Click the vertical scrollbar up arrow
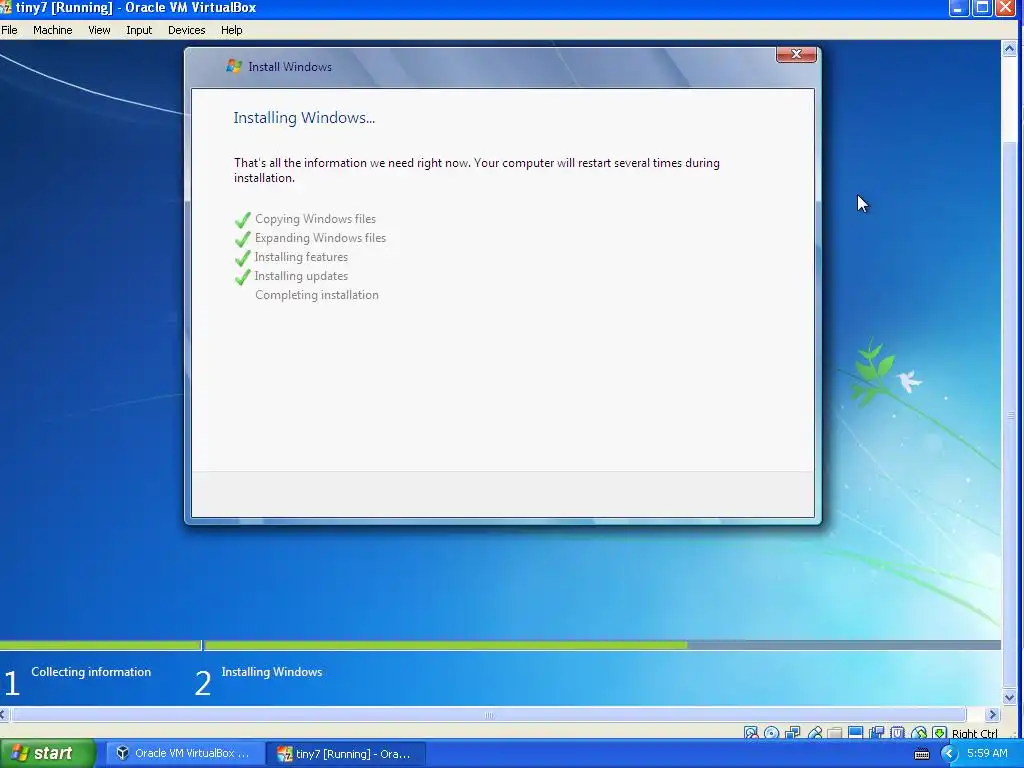1024x768 pixels. [x=1009, y=48]
